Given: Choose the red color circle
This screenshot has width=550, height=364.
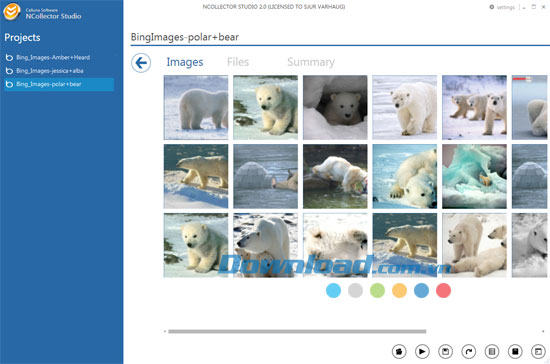Looking at the screenshot, I should tap(443, 290).
